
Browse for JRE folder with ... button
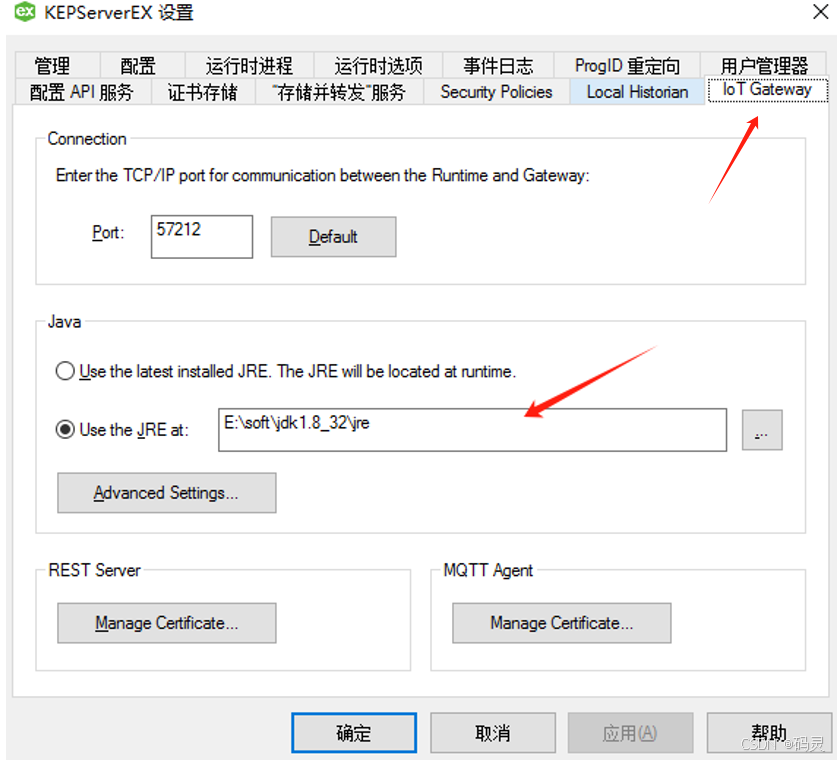point(762,430)
